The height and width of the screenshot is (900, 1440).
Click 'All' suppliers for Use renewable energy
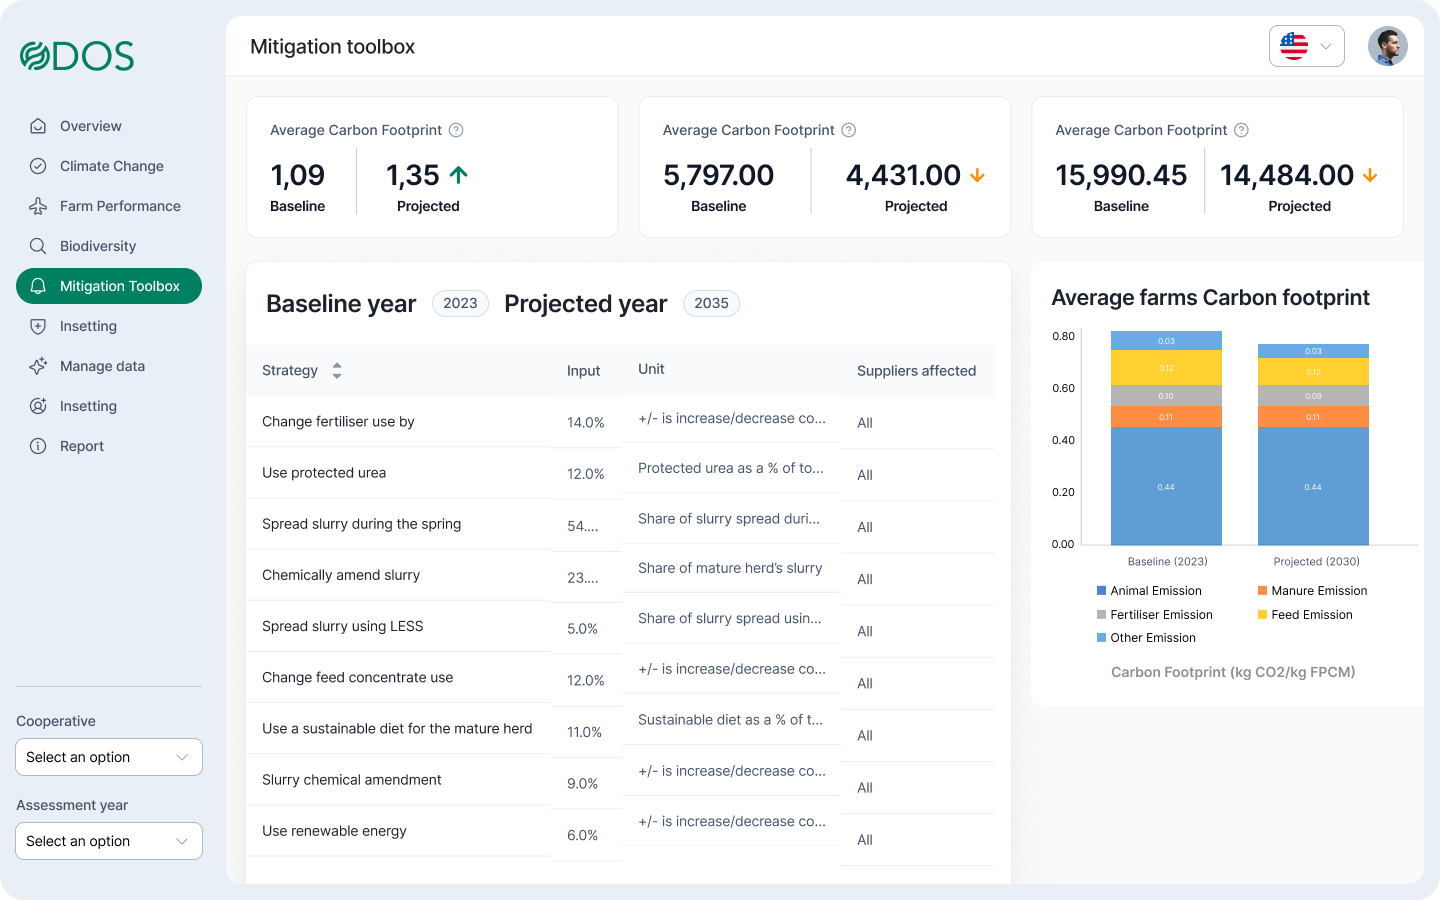(865, 840)
